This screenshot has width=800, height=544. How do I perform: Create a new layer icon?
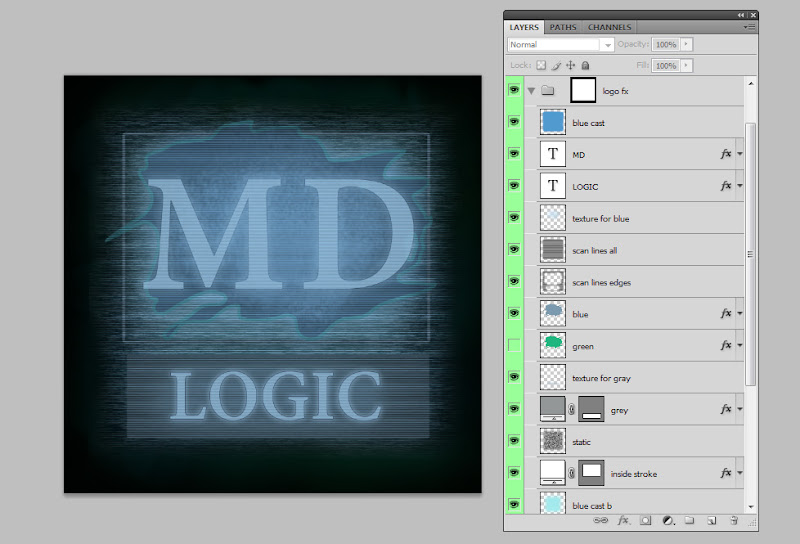point(712,521)
